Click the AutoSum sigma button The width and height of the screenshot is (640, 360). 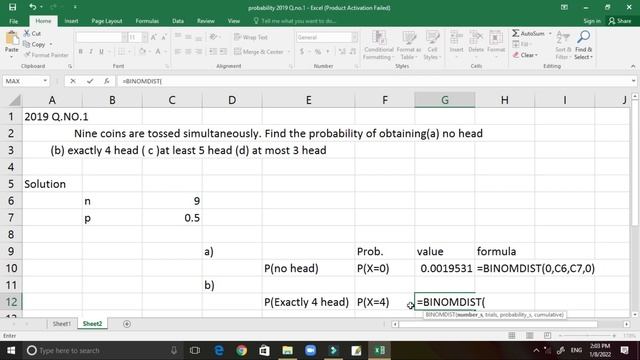pyautogui.click(x=529, y=33)
